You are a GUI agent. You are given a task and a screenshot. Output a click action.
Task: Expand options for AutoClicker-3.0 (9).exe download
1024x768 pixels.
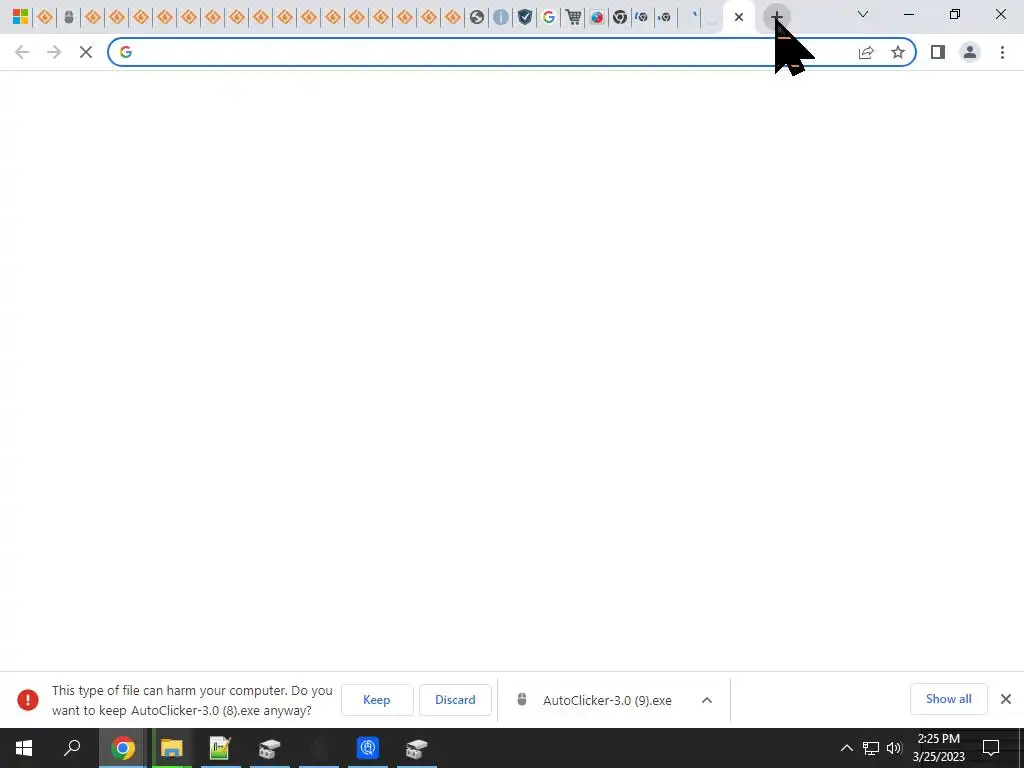pos(707,700)
